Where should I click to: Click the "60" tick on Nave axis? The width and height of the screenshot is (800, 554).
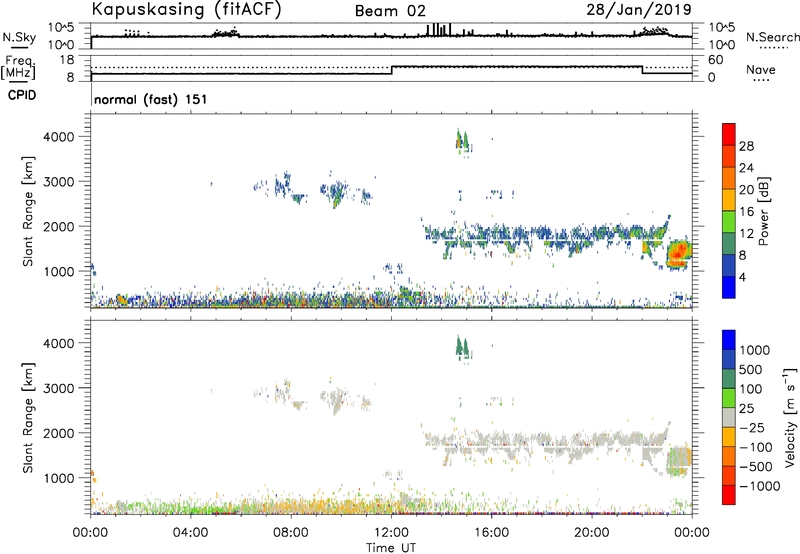tap(716, 60)
